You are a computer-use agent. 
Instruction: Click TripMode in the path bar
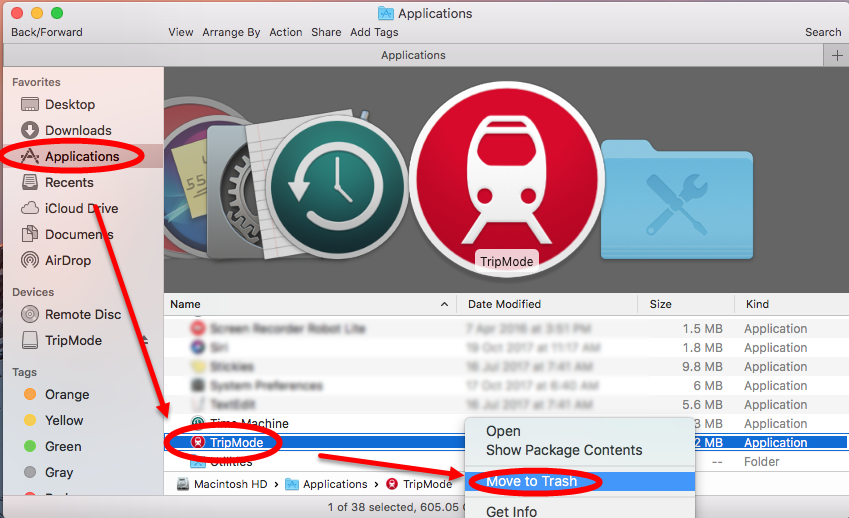coord(427,484)
